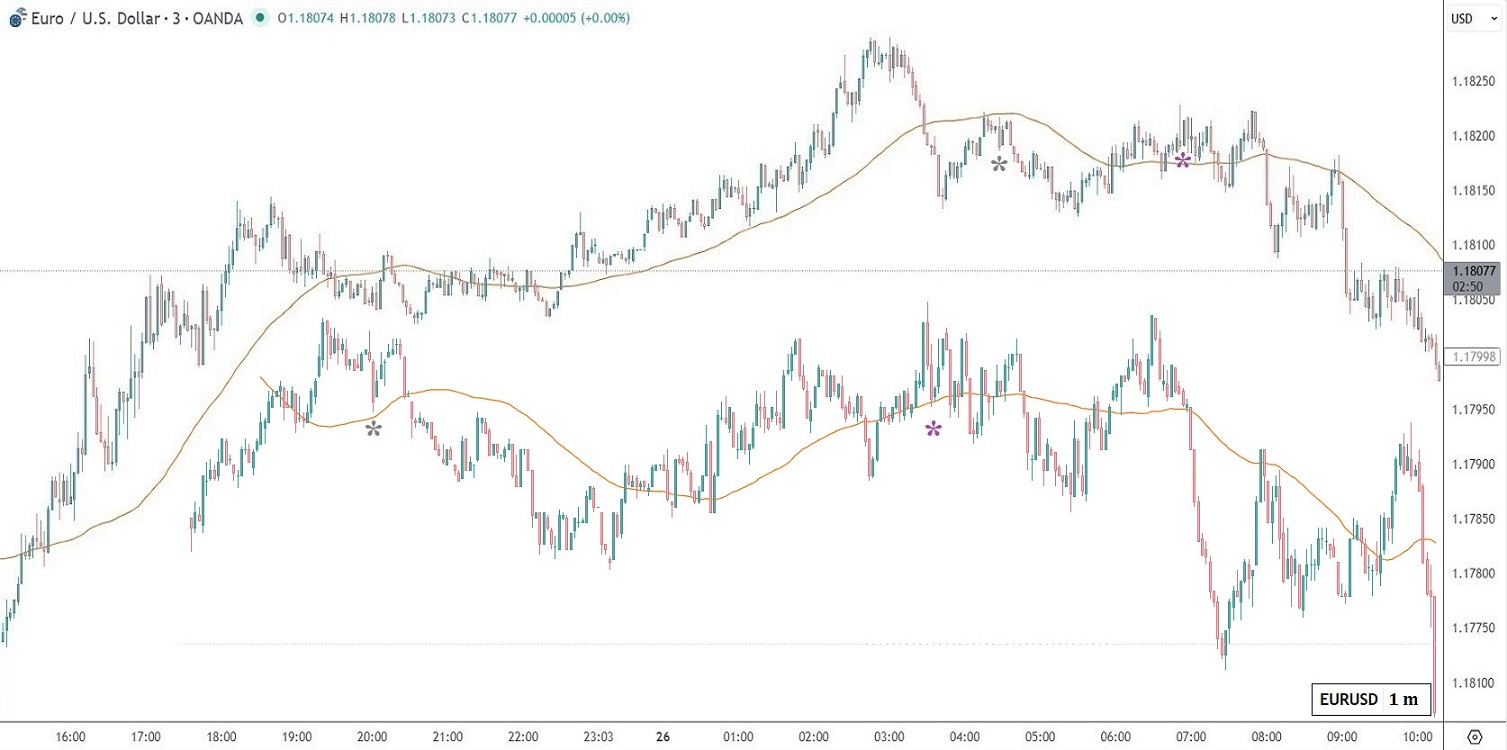Click the 16:00 time axis label
Image resolution: width=1507 pixels, height=750 pixels.
[x=70, y=737]
